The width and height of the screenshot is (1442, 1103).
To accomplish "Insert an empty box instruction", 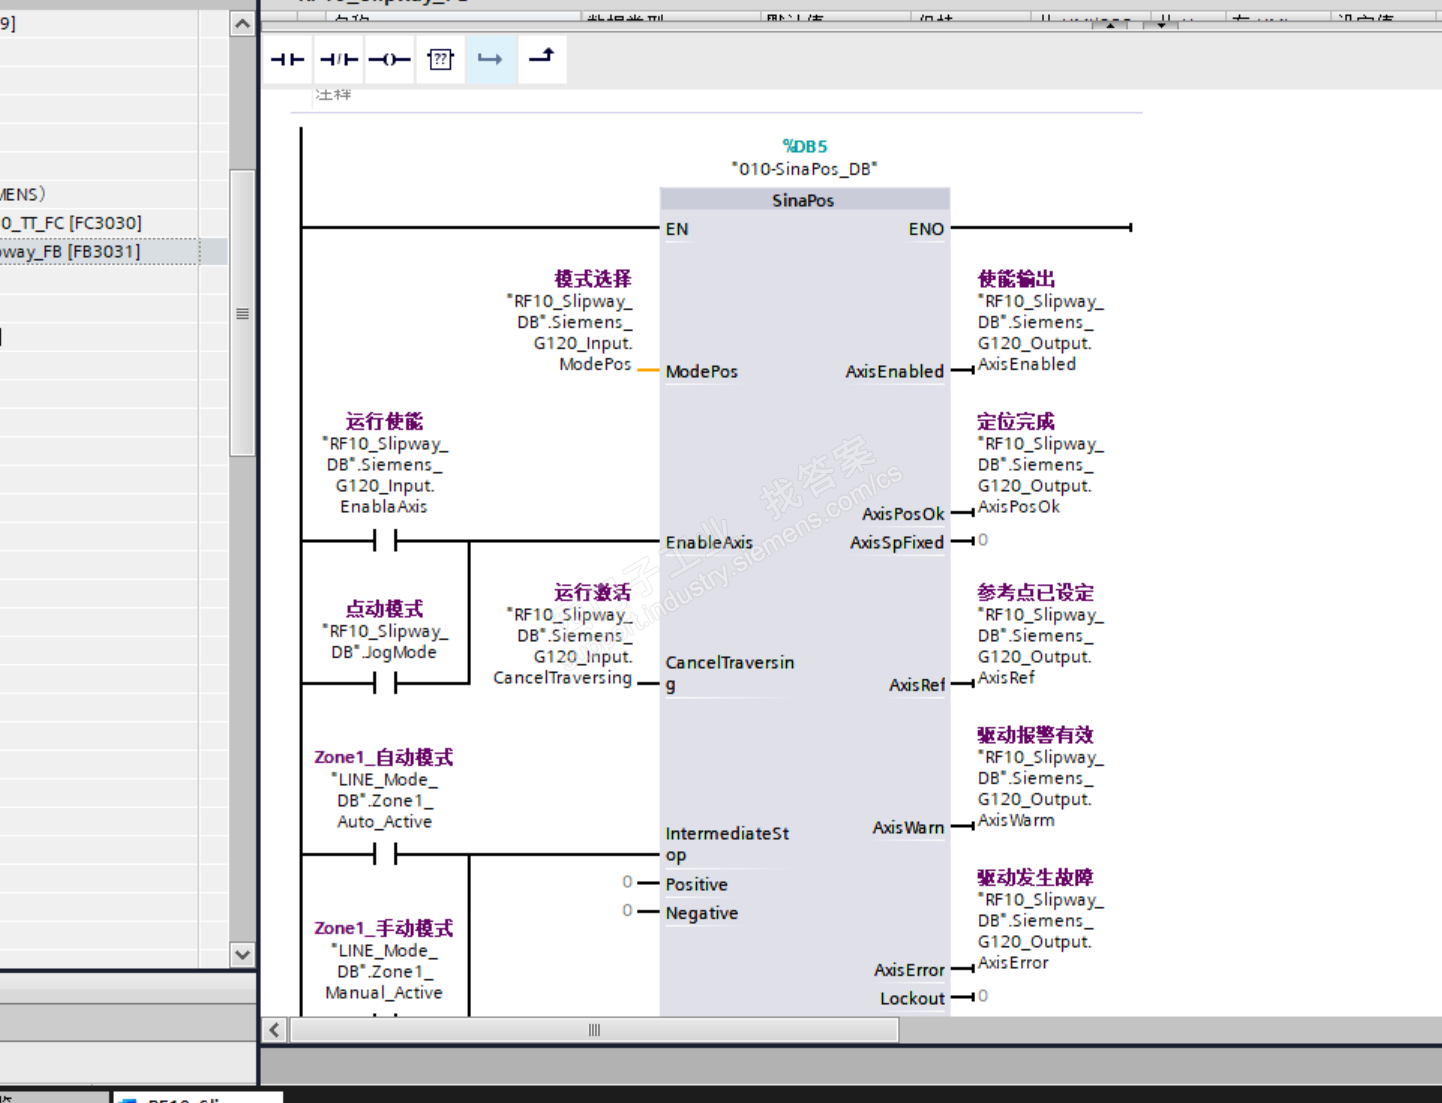I will pyautogui.click(x=440, y=60).
